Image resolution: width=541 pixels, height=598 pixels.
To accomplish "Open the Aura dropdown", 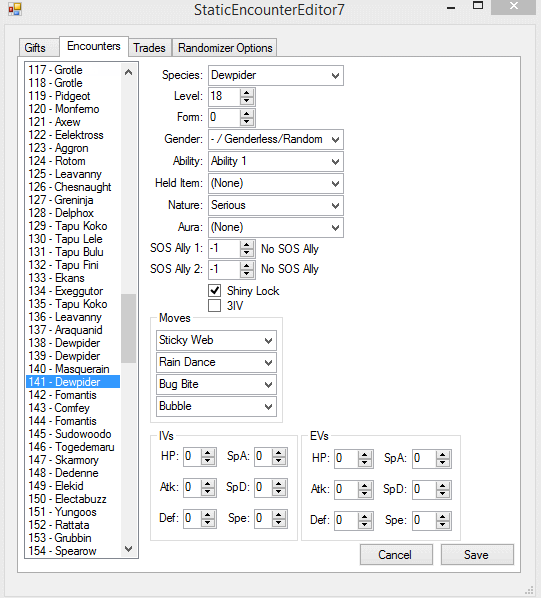I will pyautogui.click(x=336, y=228).
